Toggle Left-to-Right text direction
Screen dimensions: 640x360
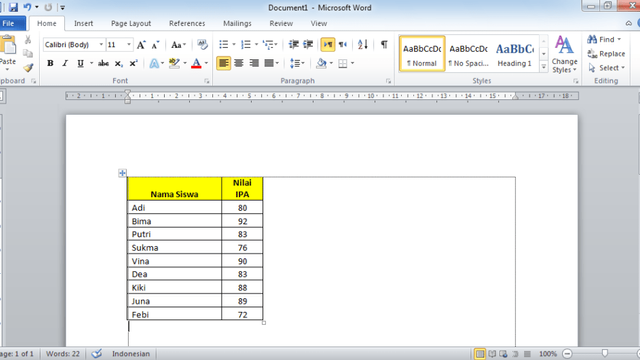[328, 44]
